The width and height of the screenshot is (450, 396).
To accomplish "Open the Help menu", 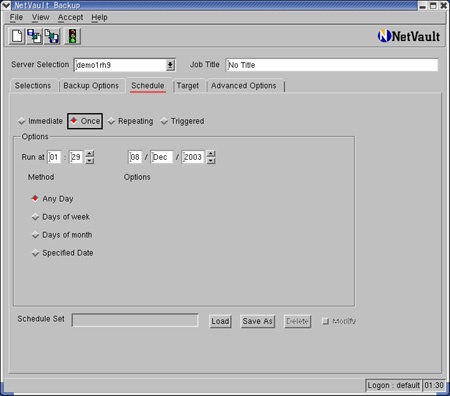I will click(99, 17).
